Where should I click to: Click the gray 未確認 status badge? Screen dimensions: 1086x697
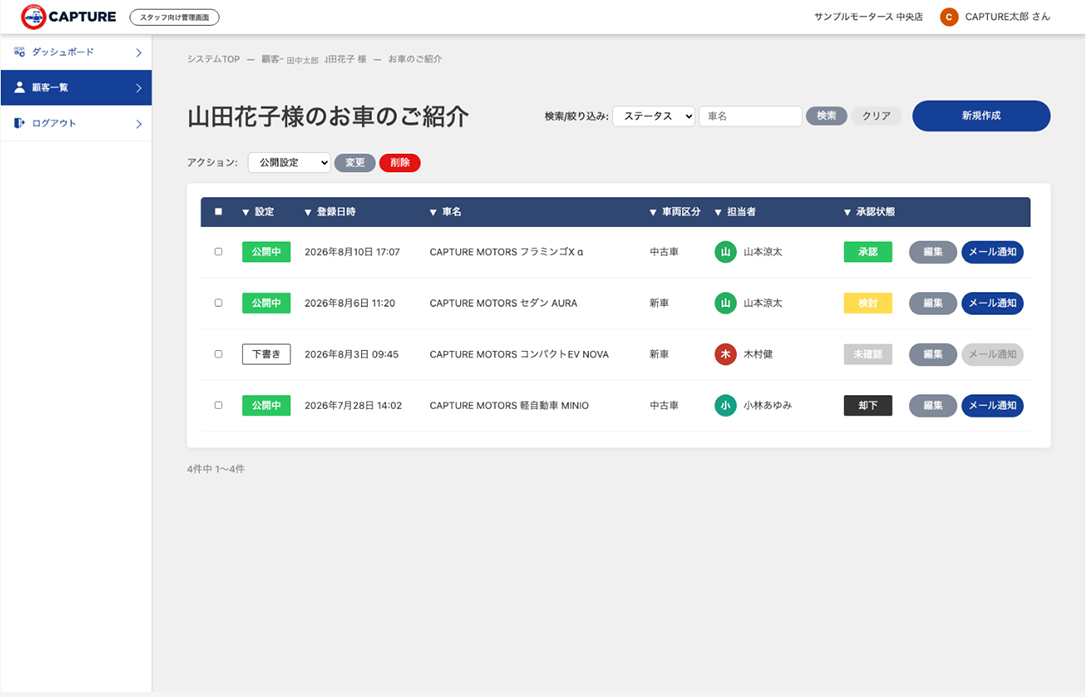point(868,354)
